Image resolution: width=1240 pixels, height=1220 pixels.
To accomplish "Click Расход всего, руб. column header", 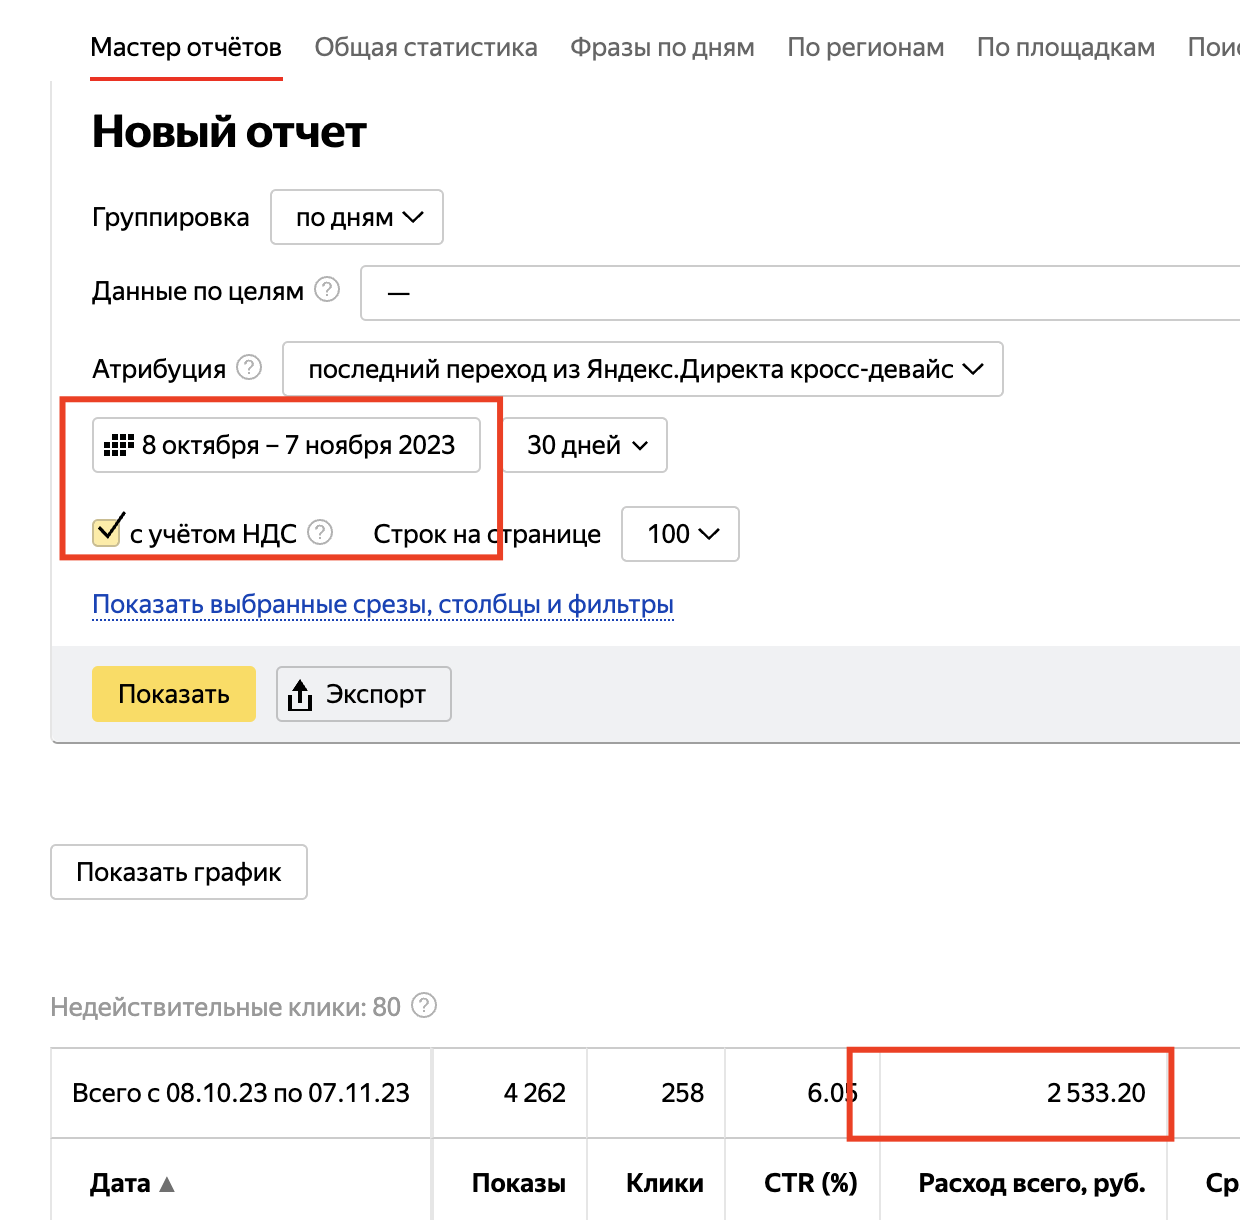I will 1031,1183.
